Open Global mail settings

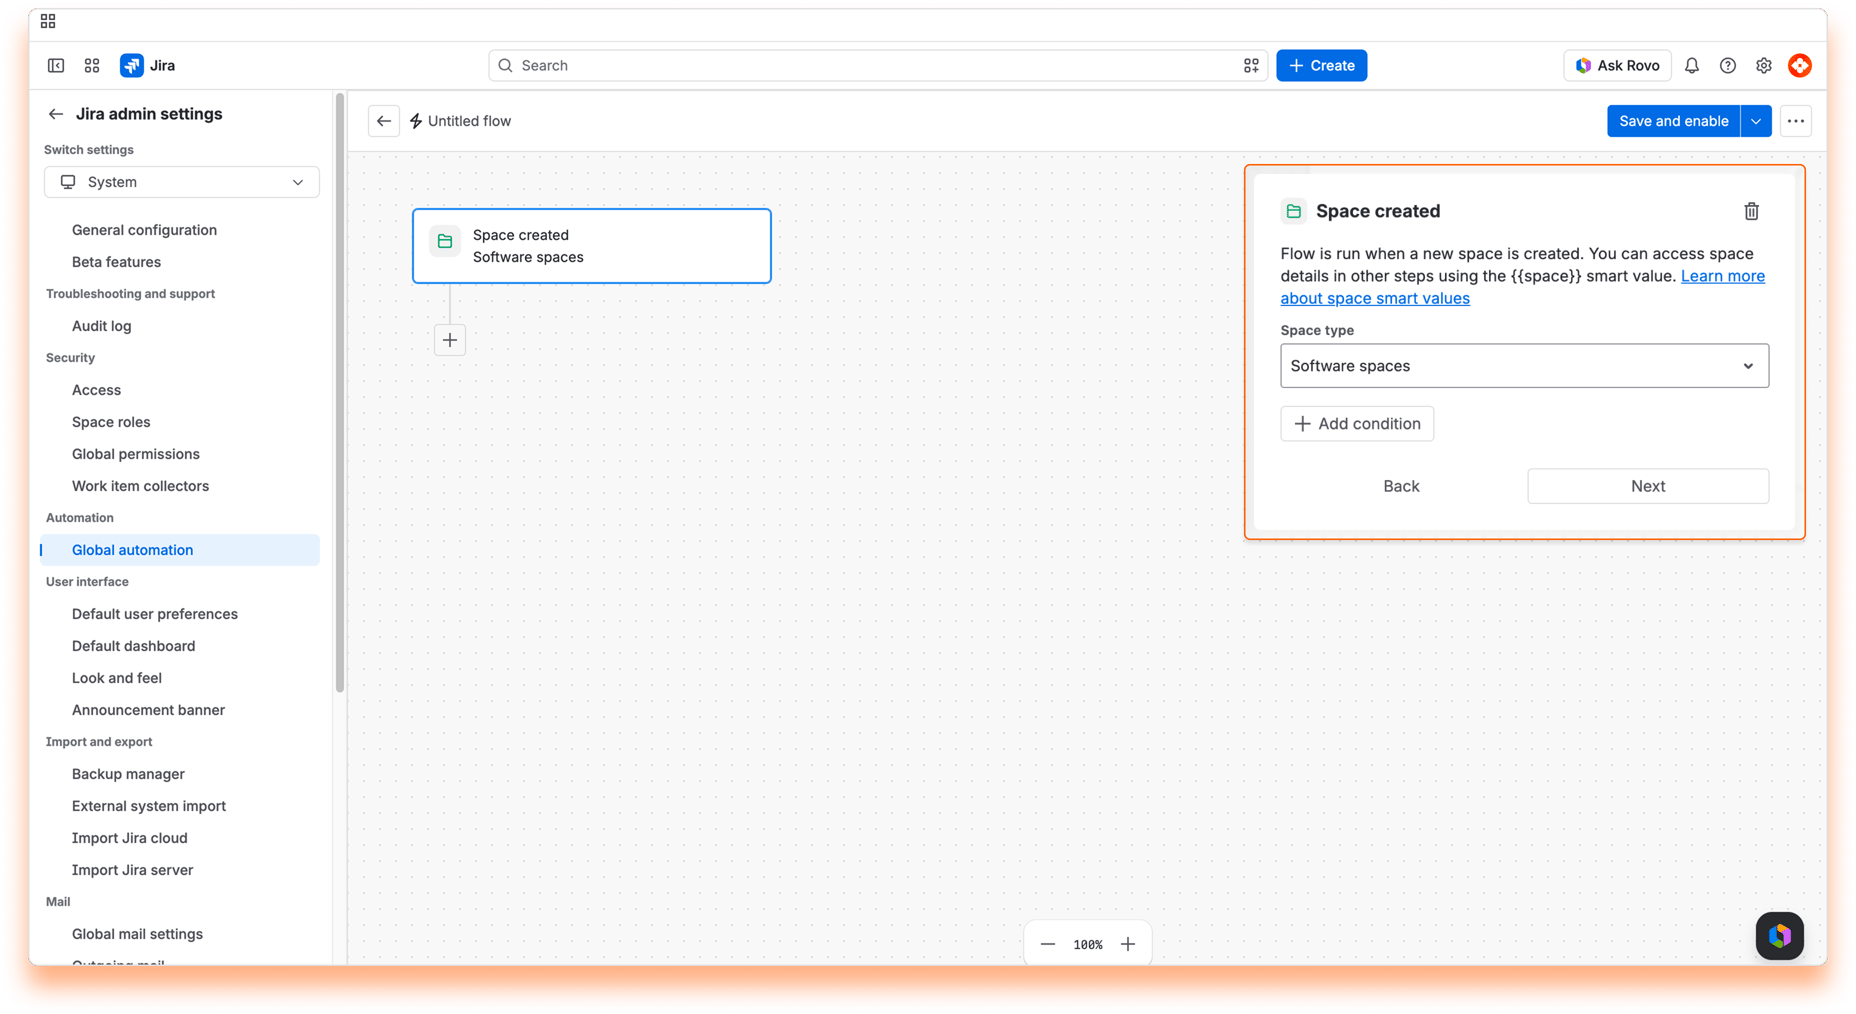point(137,934)
